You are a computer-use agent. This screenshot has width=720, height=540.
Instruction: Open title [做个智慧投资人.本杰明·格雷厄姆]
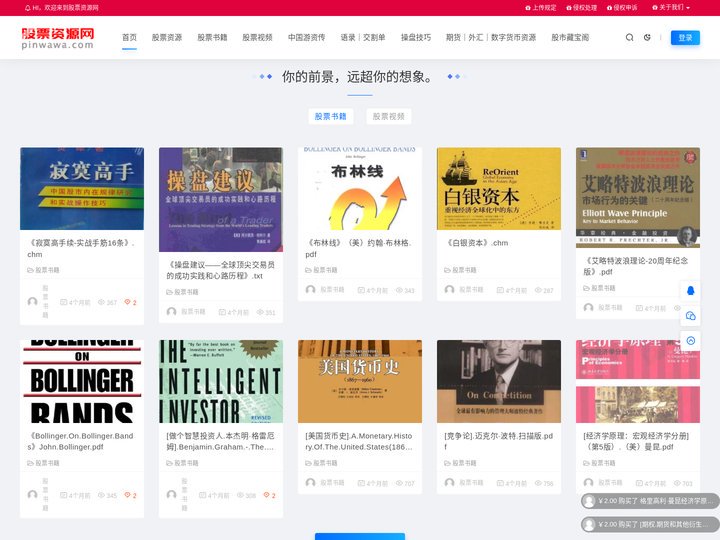pyautogui.click(x=220, y=441)
